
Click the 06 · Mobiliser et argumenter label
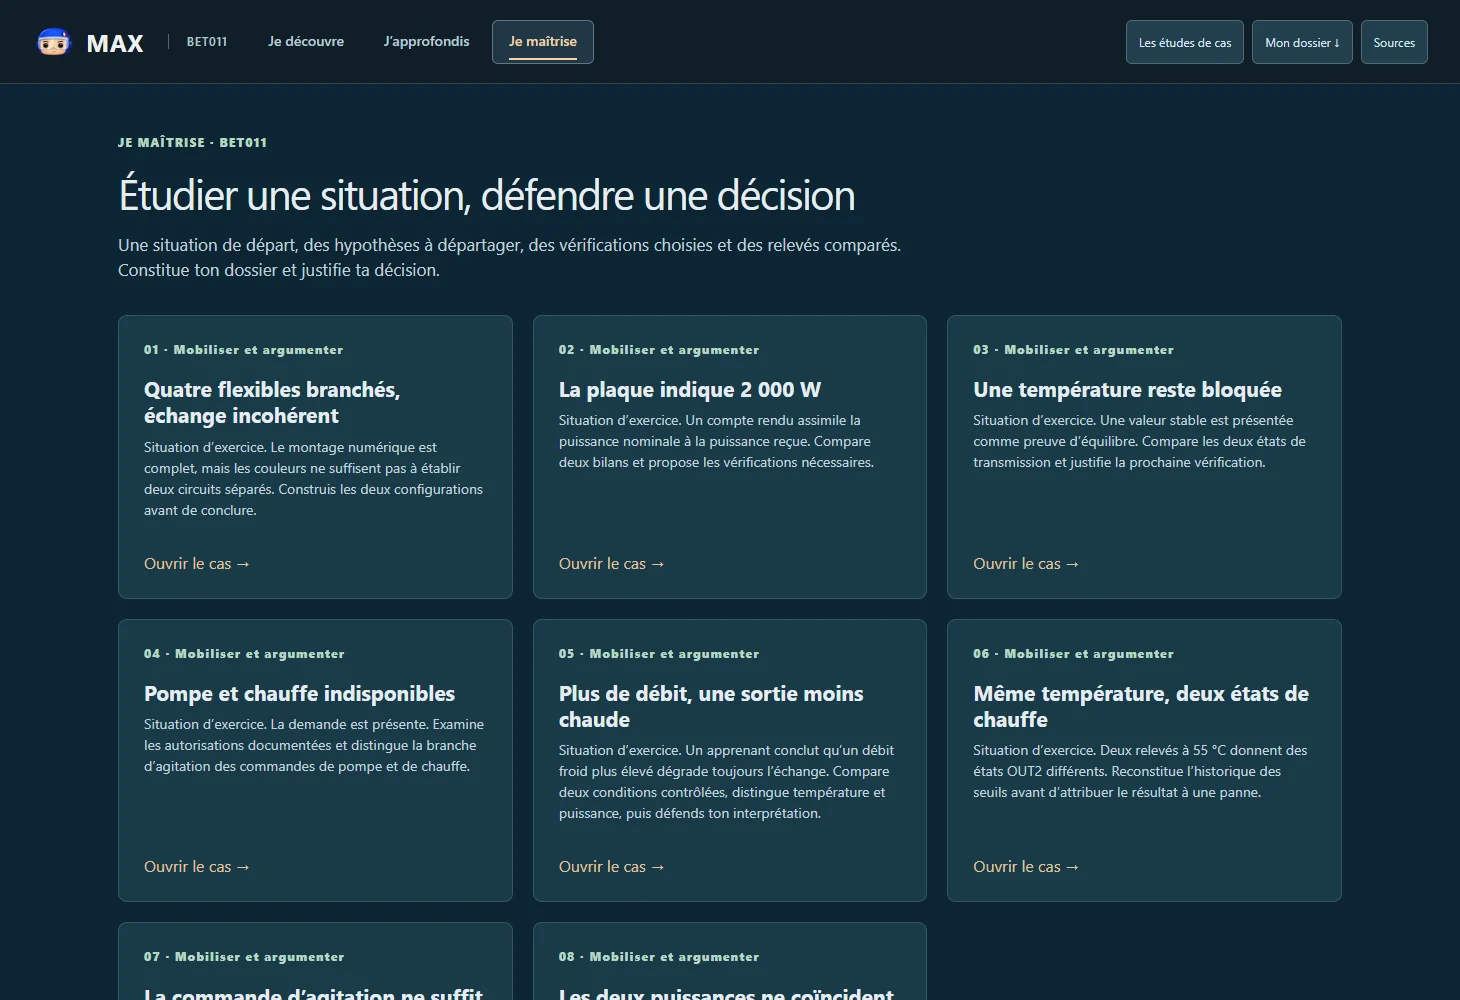point(1073,654)
